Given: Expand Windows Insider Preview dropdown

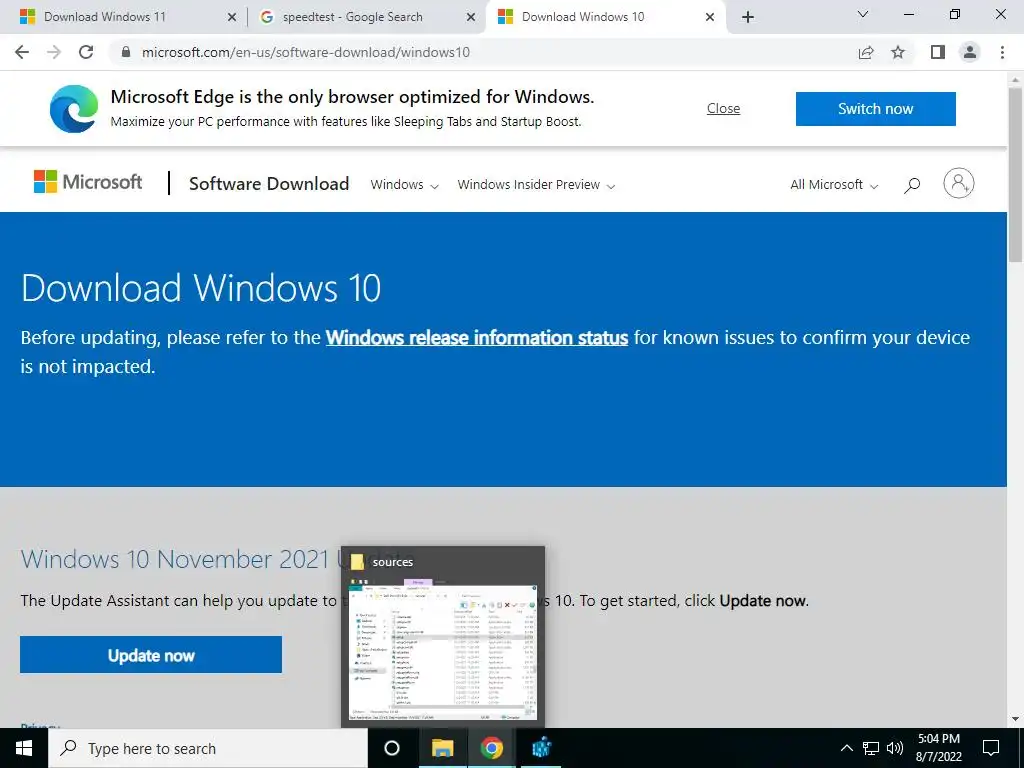Looking at the screenshot, I should (536, 185).
